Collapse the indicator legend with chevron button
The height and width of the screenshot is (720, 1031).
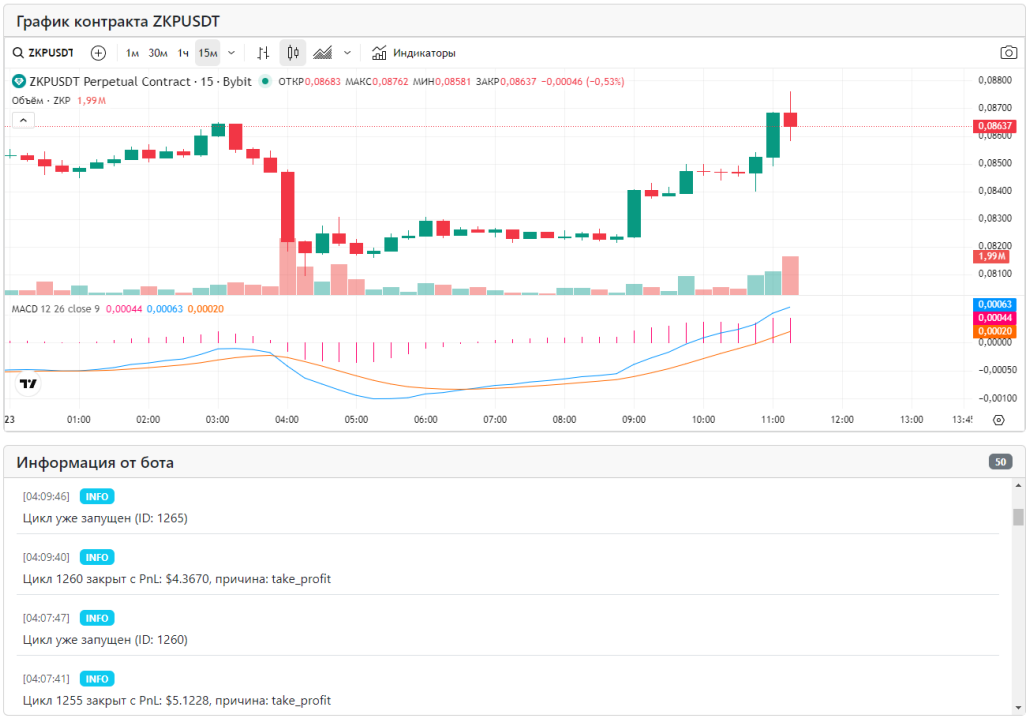tap(24, 120)
